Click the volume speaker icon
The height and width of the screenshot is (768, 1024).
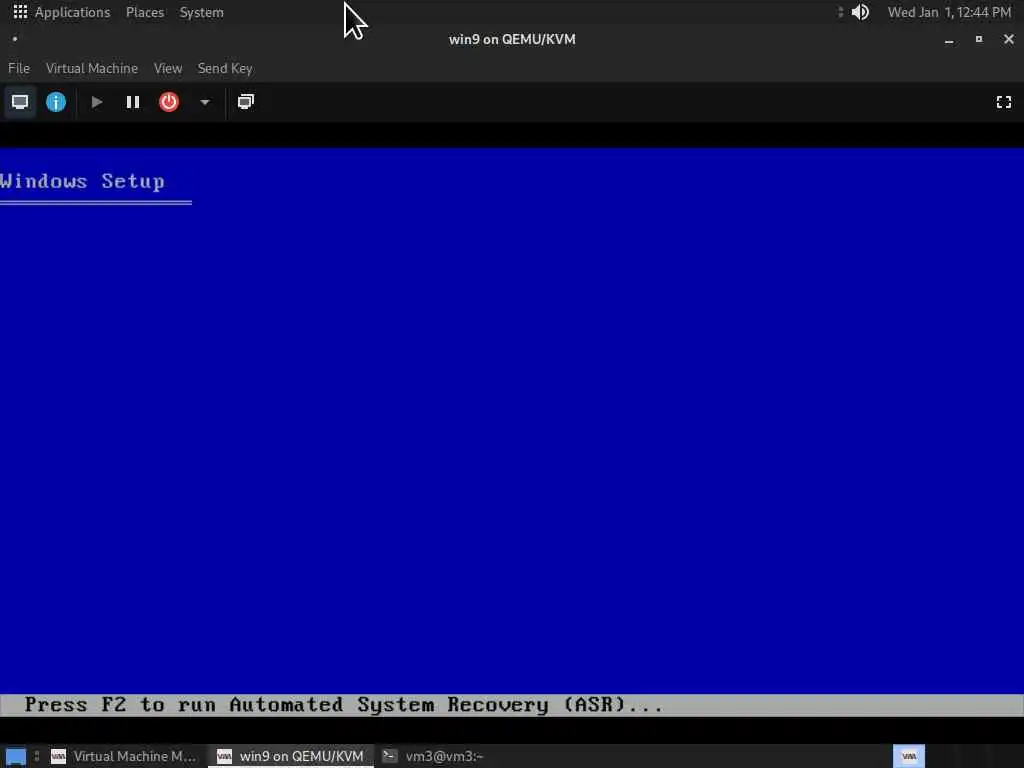pos(860,12)
